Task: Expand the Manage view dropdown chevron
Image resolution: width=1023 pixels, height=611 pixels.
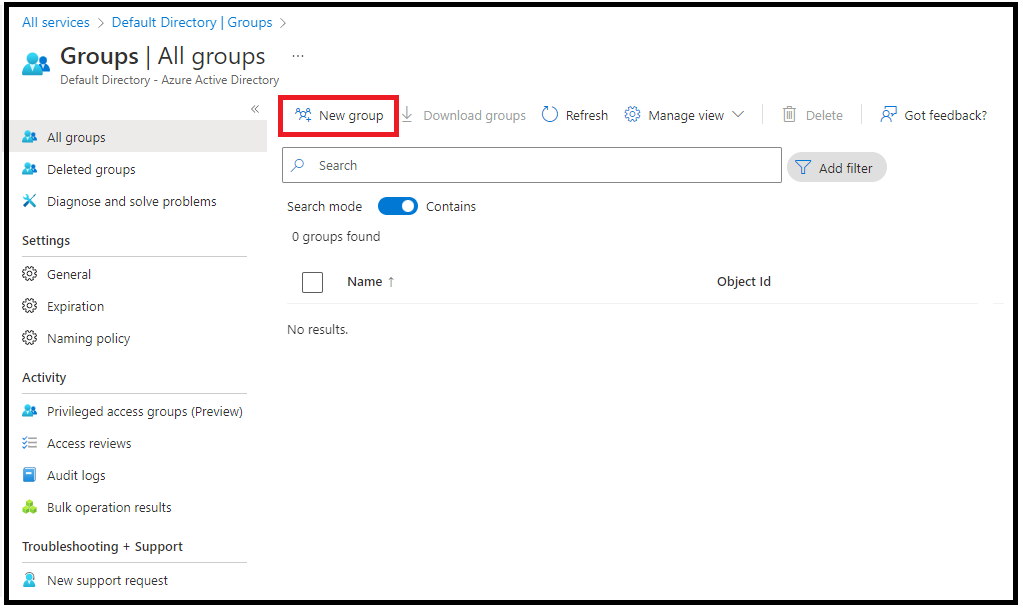Action: click(x=738, y=115)
